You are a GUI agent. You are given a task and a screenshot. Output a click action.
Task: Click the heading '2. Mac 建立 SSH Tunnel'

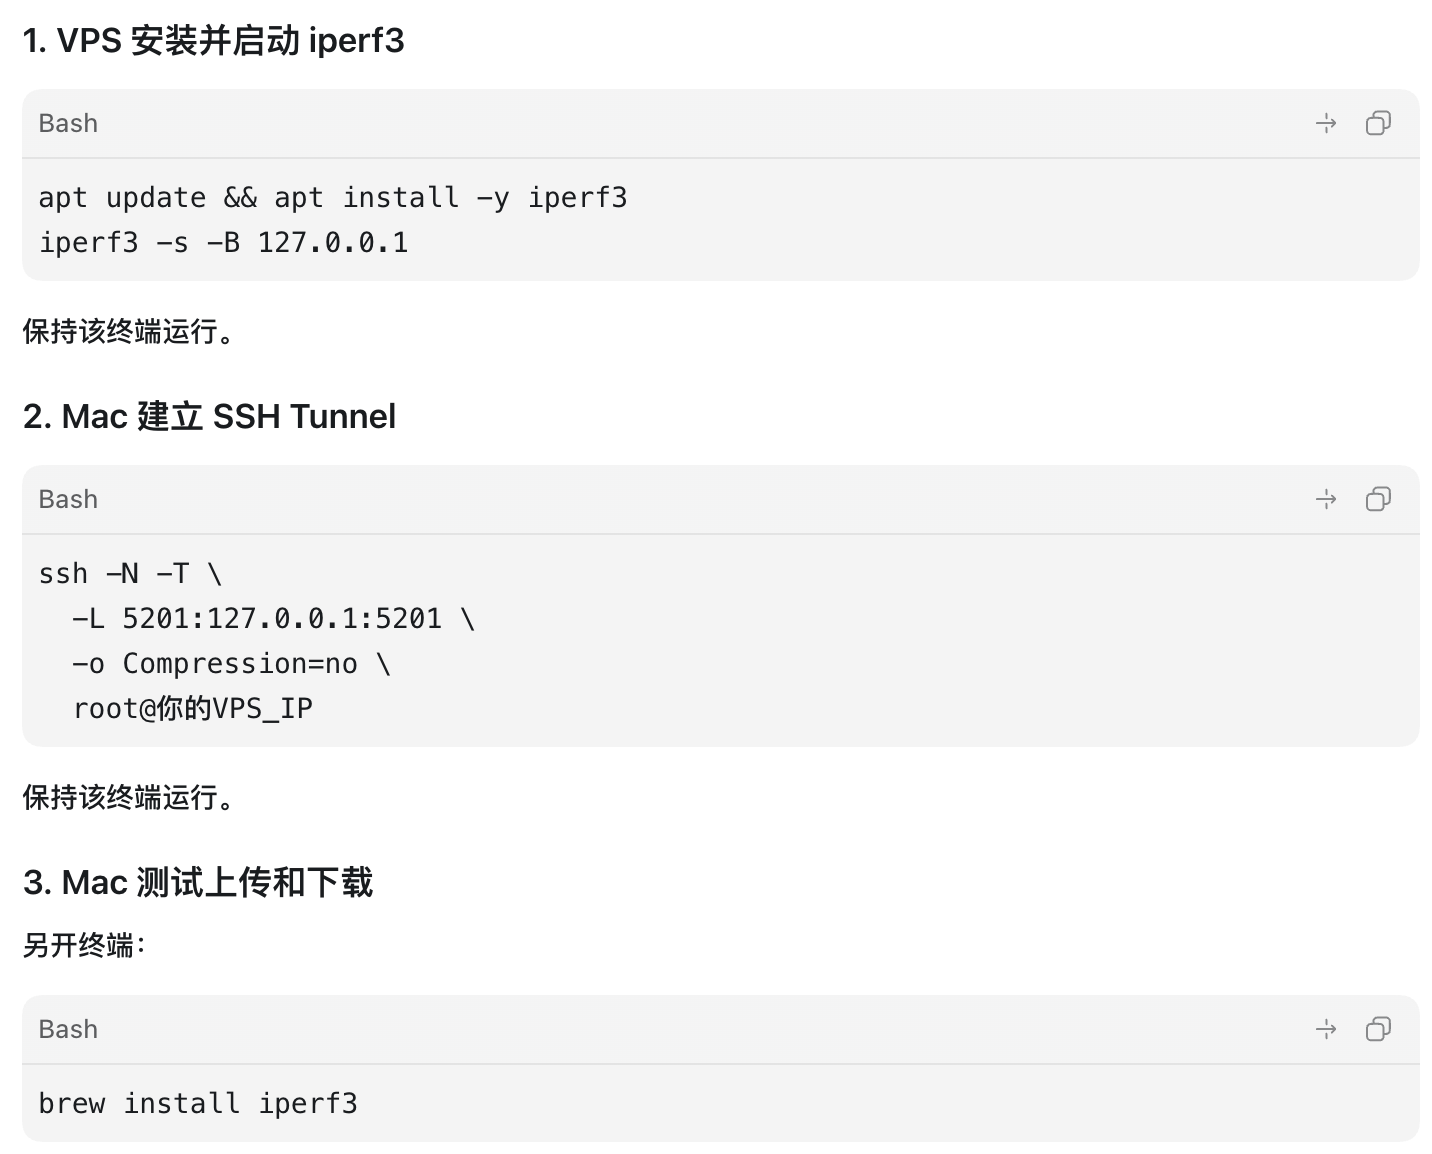(x=209, y=416)
